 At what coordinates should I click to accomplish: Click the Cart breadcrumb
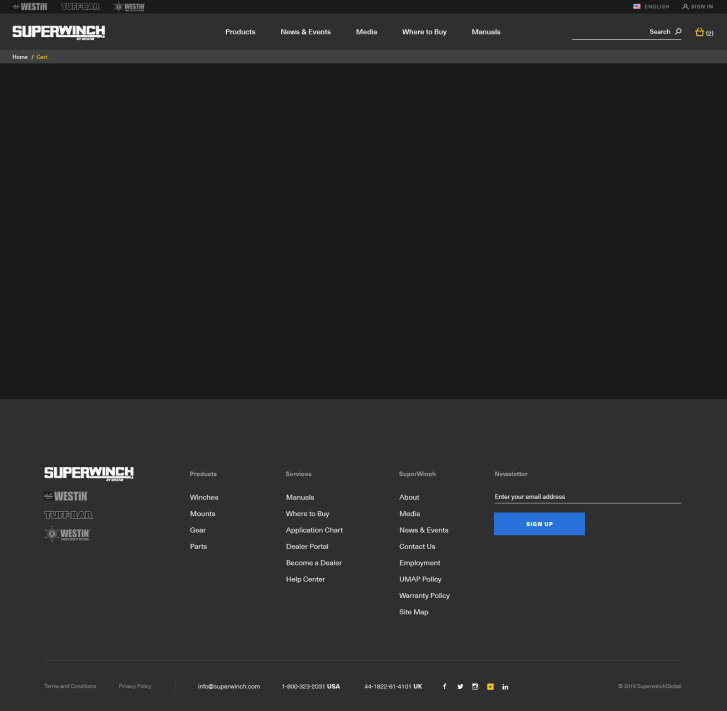tap(42, 57)
